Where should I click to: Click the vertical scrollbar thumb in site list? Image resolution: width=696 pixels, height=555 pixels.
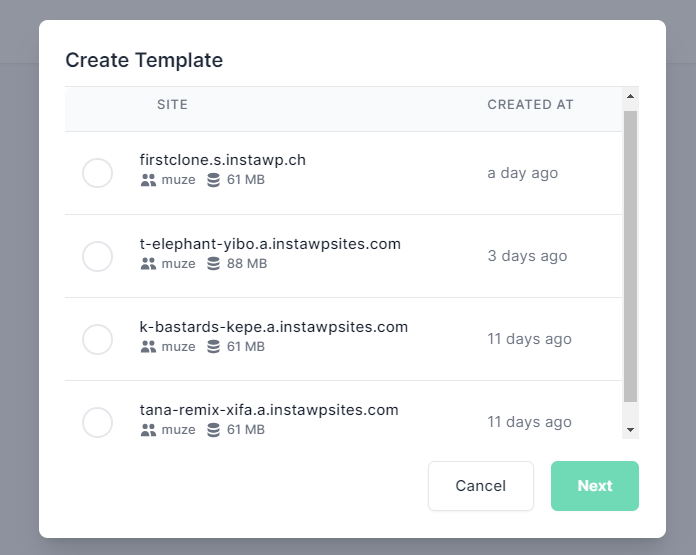click(630, 256)
